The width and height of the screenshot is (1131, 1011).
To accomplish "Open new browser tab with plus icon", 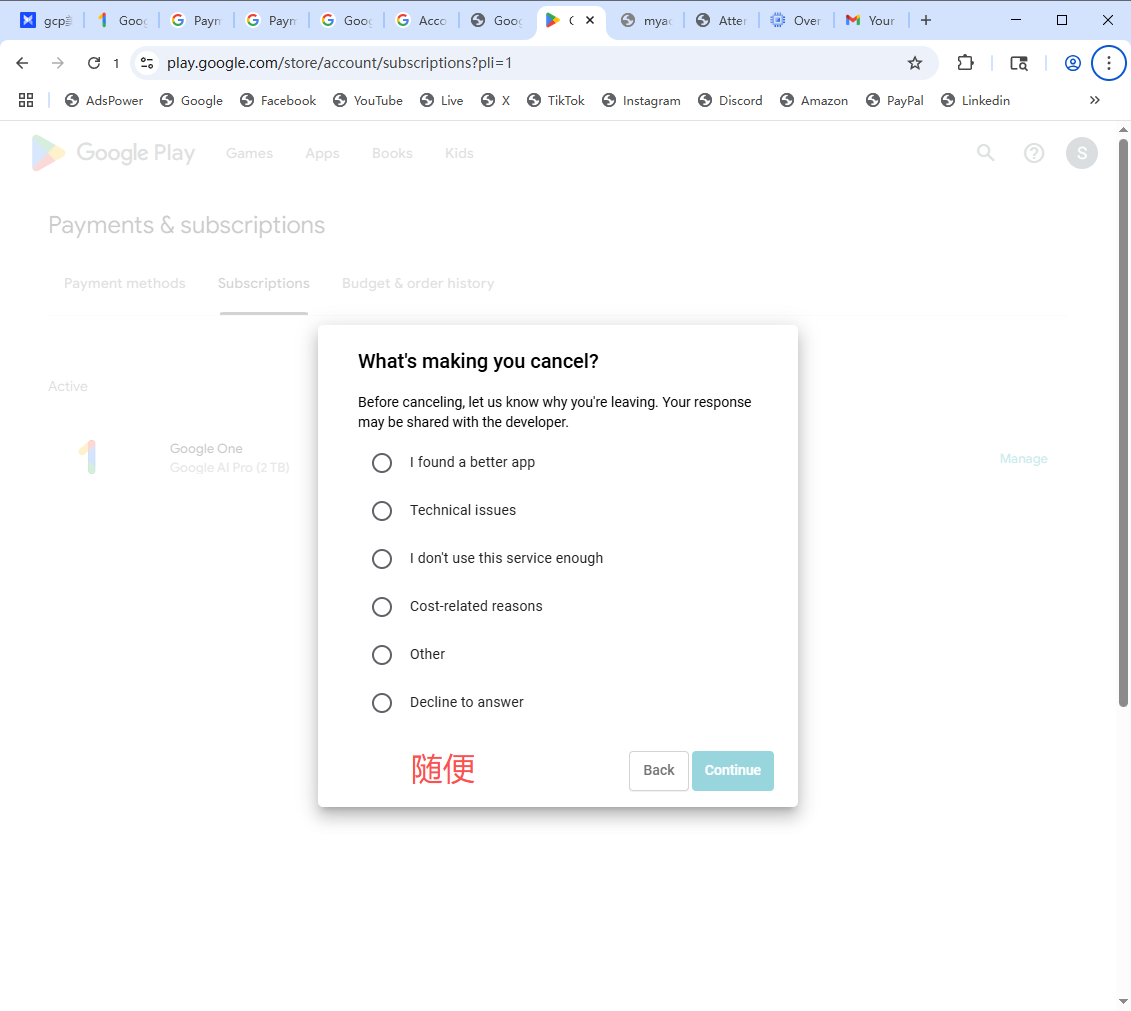I will 926,20.
